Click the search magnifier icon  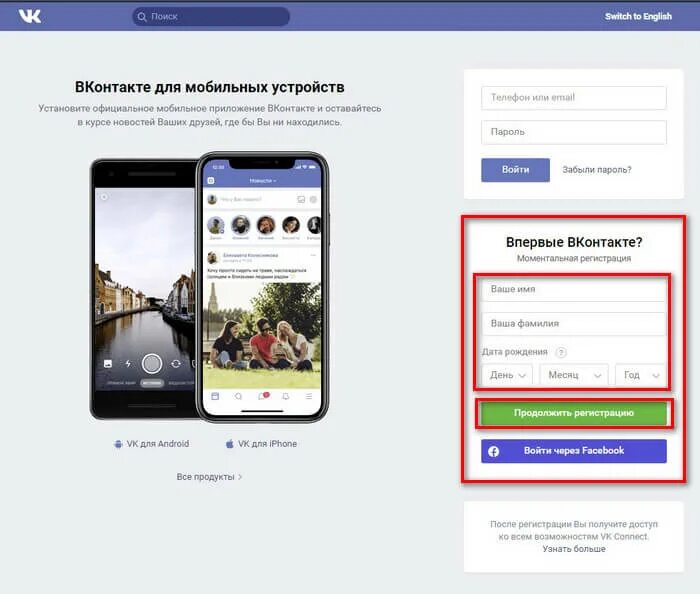point(142,17)
